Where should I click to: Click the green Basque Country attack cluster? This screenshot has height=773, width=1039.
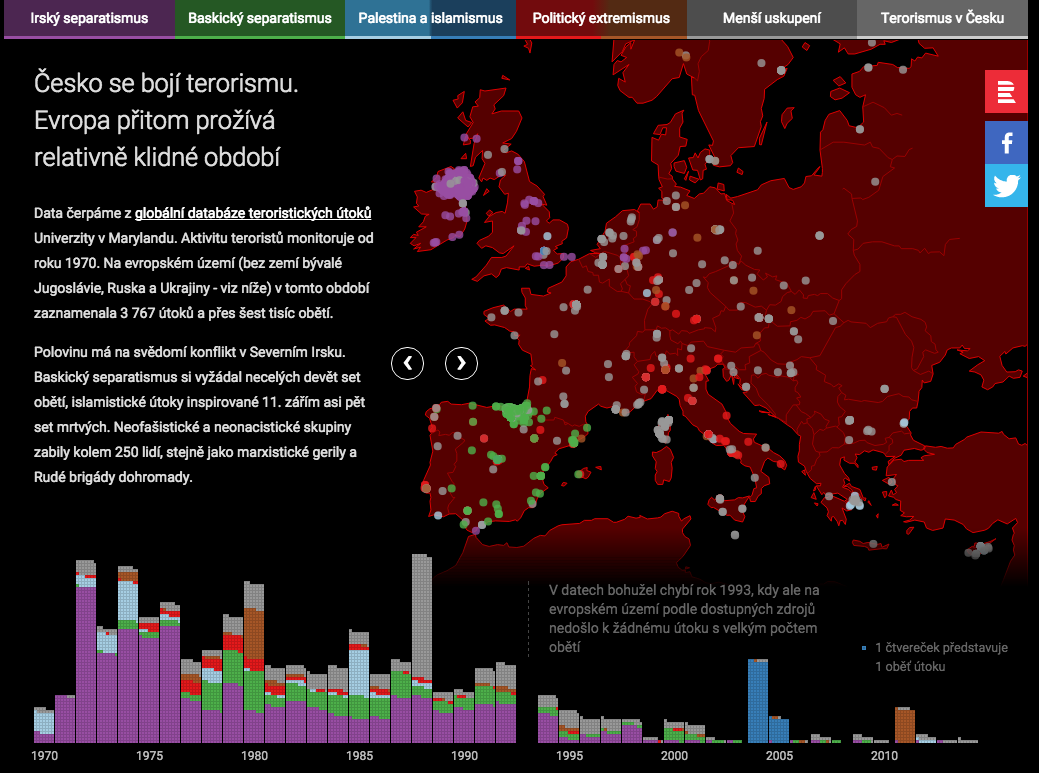[517, 413]
